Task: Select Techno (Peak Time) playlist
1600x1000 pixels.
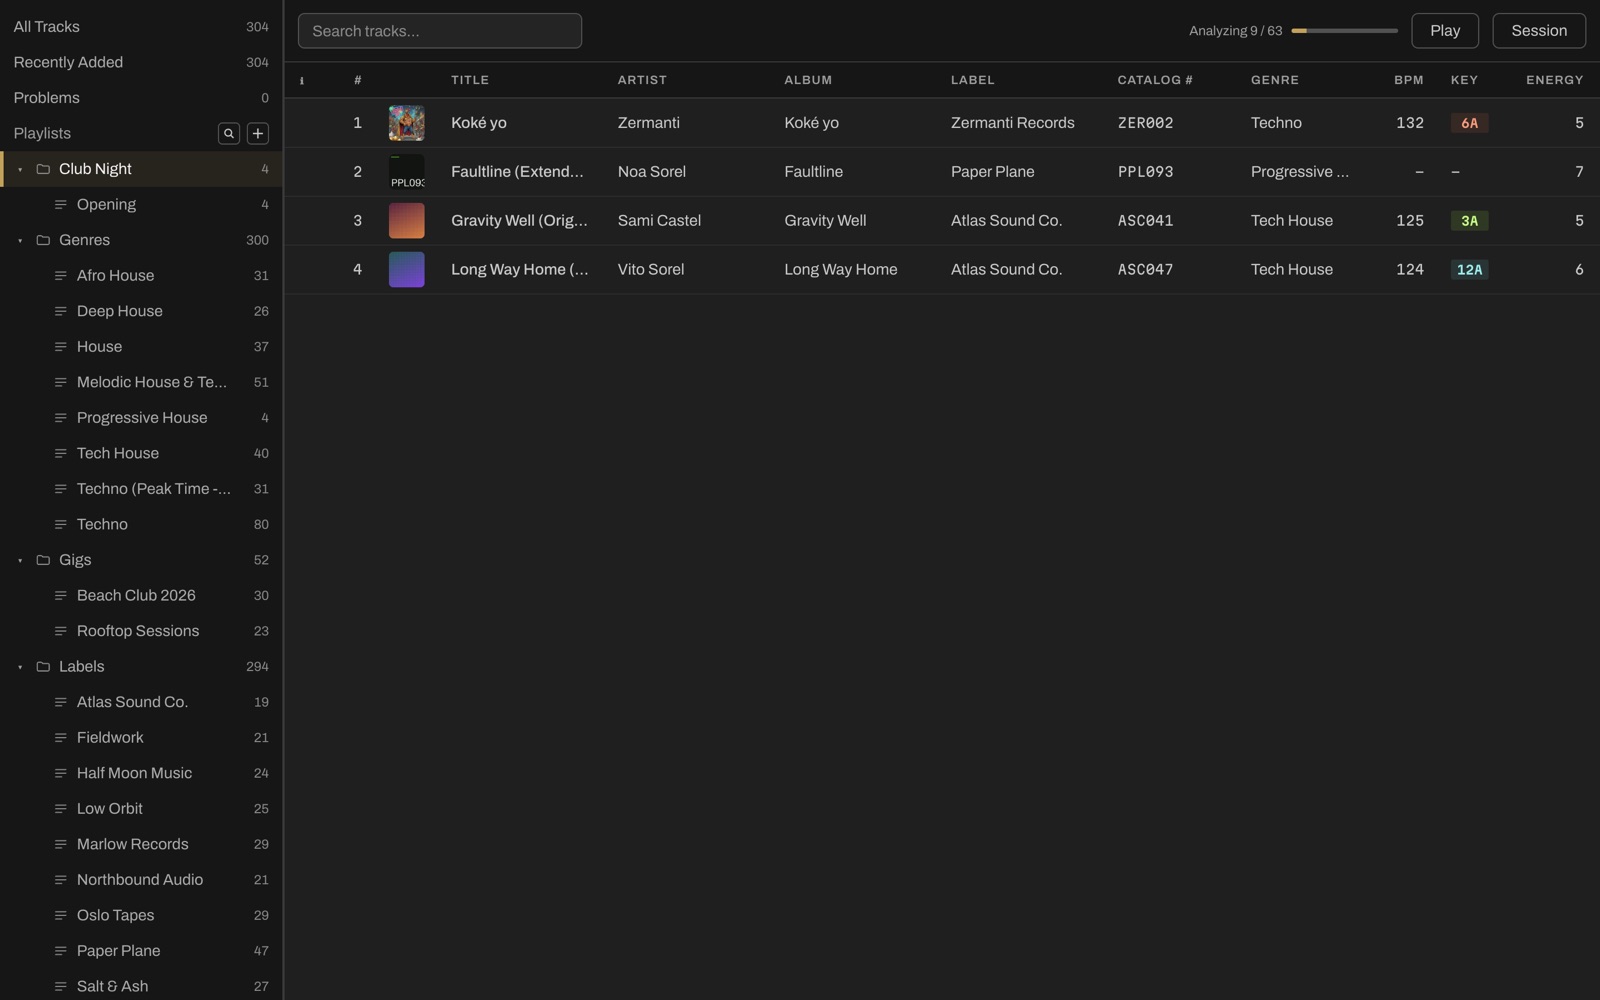Action: click(x=141, y=489)
